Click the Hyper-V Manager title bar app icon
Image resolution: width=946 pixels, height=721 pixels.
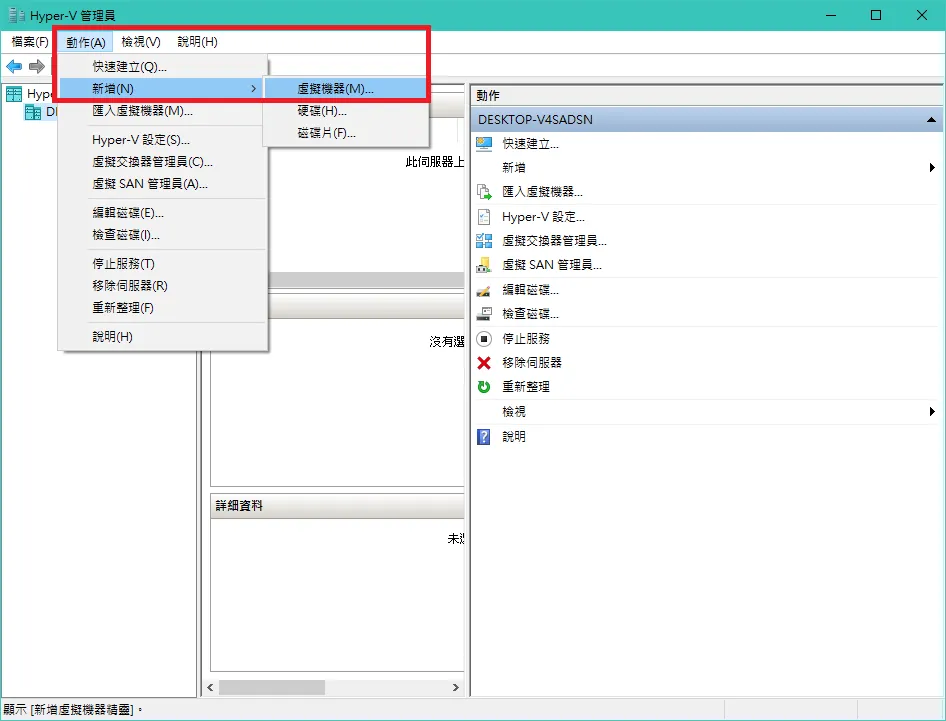tap(16, 15)
